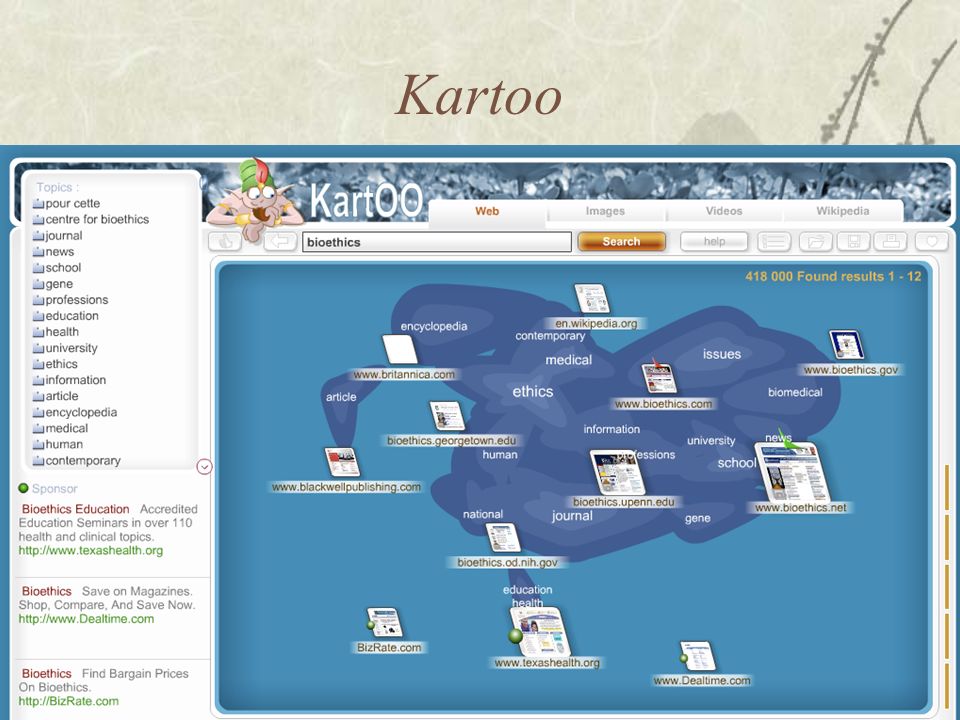Expand topics list with circled arrow

(x=204, y=467)
